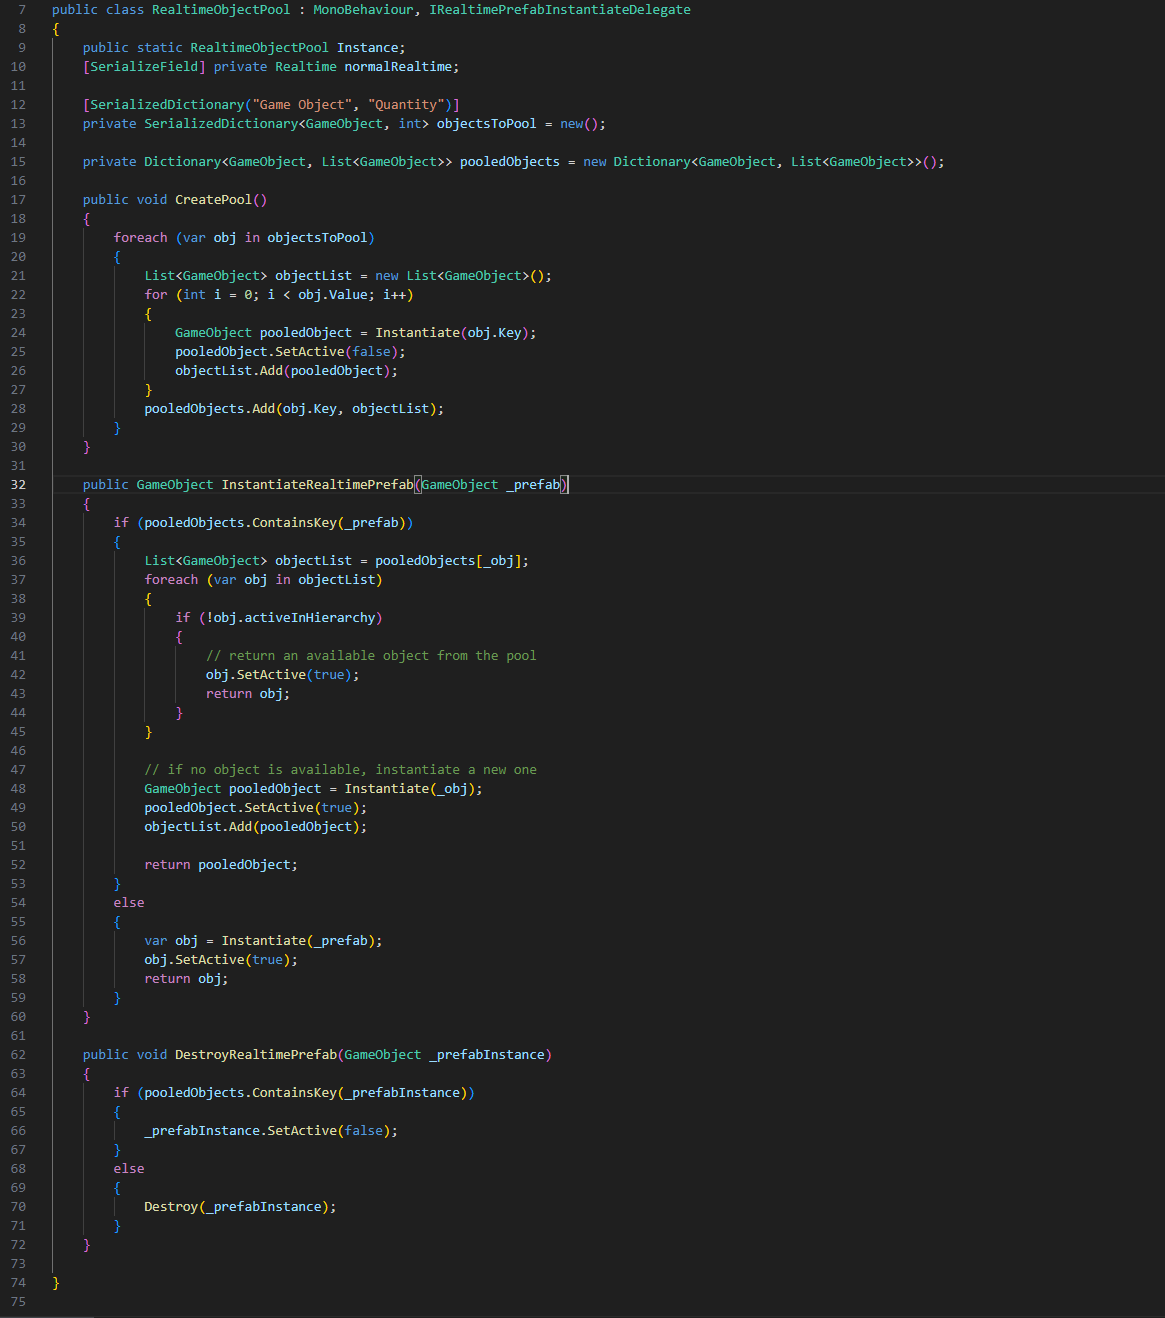This screenshot has height=1318, width=1165.
Task: Click the comment "return an available object from the pool"
Action: click(x=371, y=656)
